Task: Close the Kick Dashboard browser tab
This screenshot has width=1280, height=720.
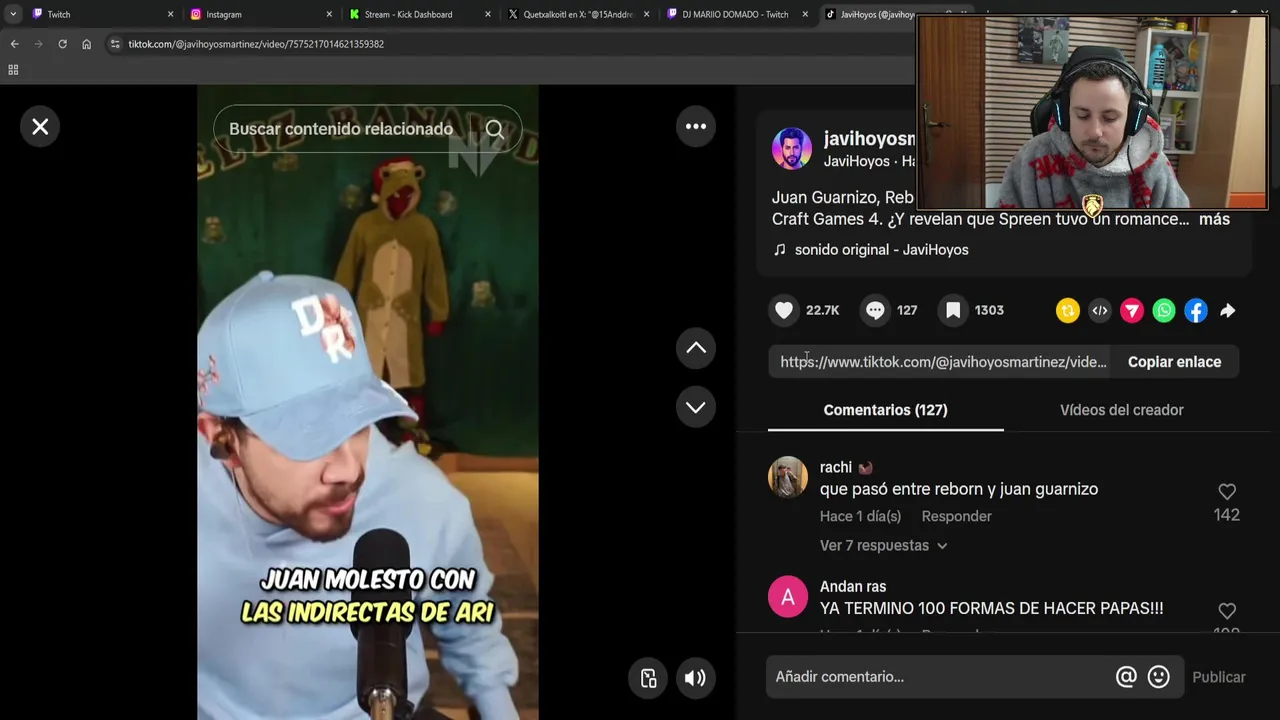Action: point(488,14)
